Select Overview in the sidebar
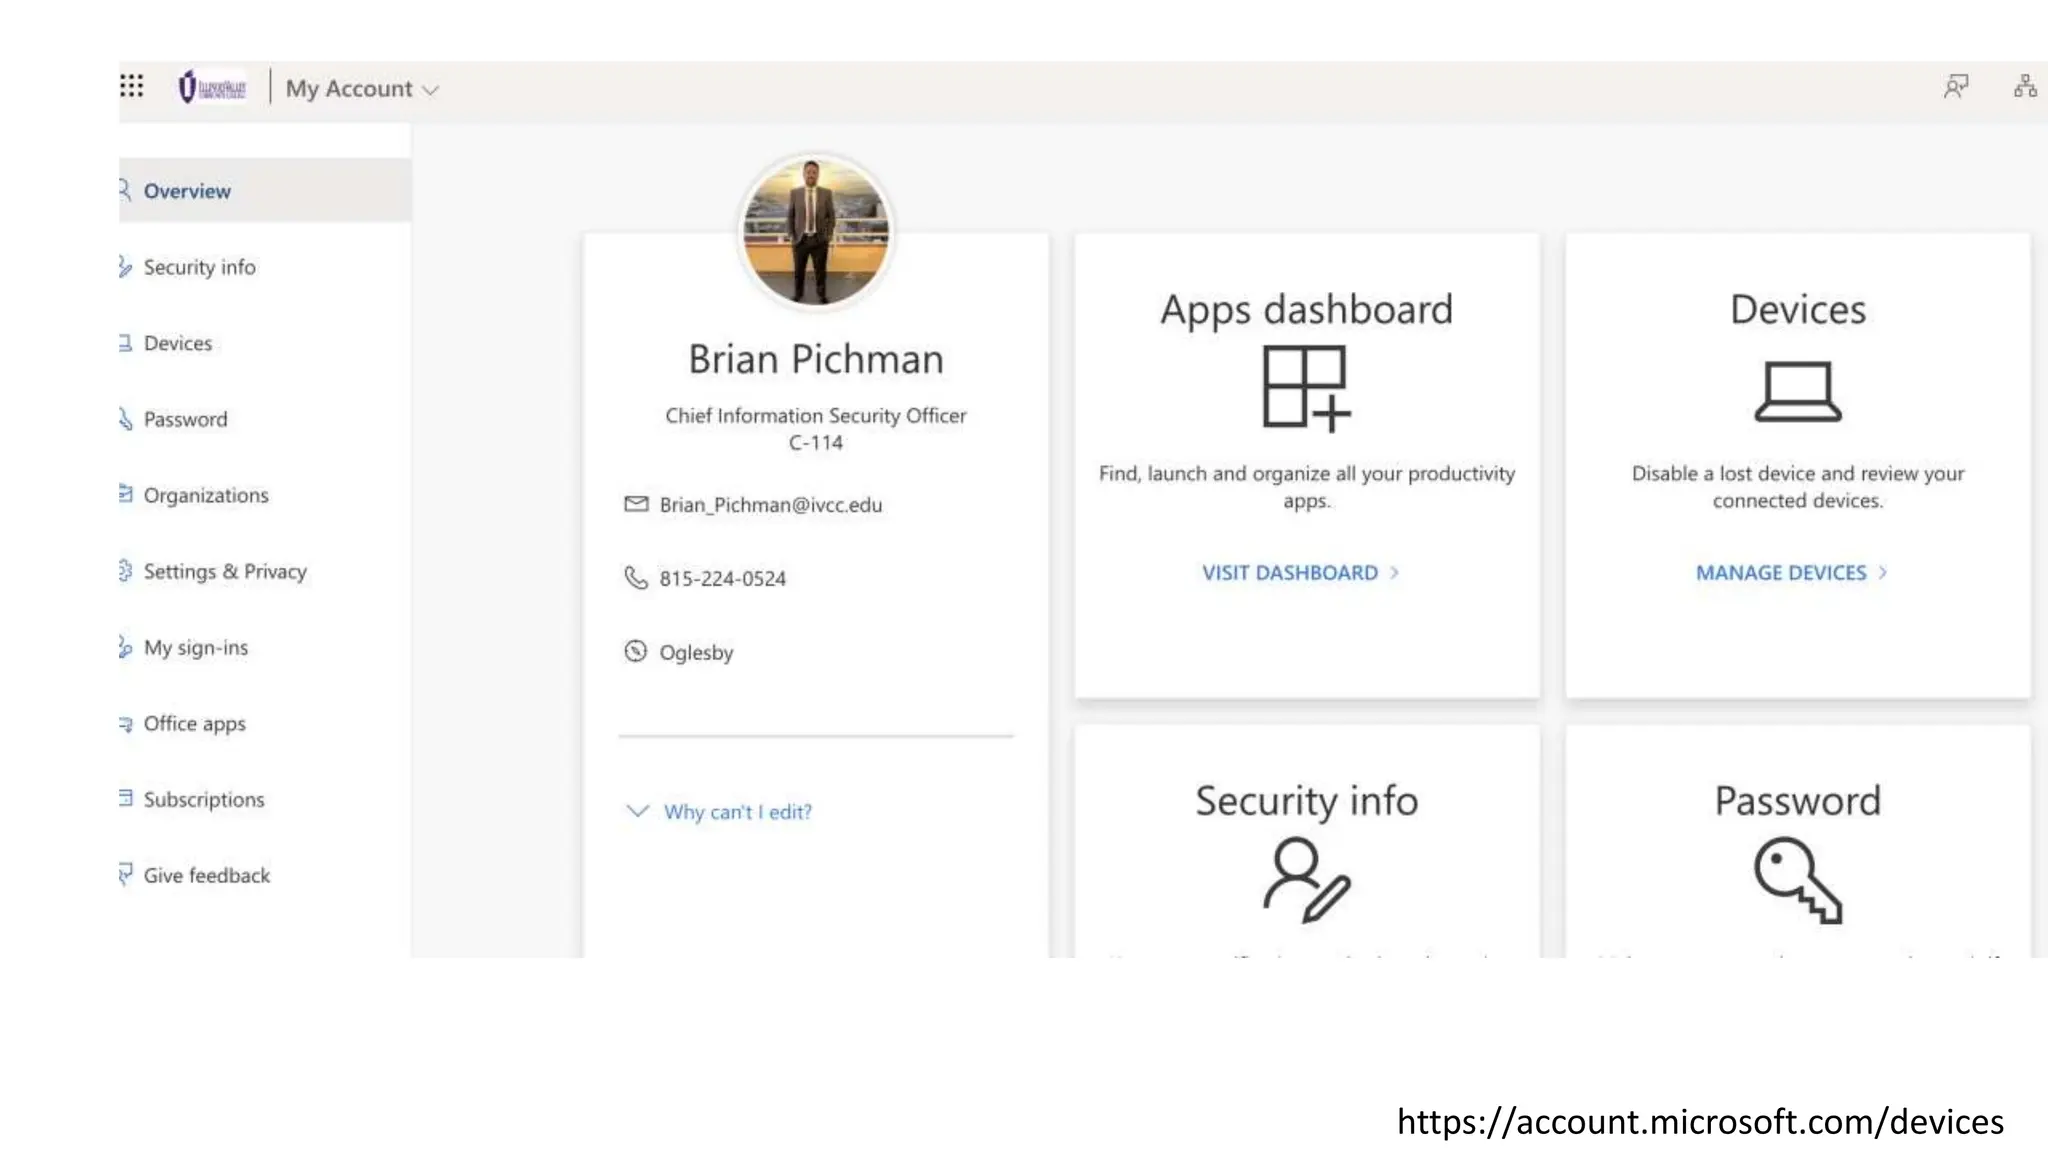 [x=265, y=190]
